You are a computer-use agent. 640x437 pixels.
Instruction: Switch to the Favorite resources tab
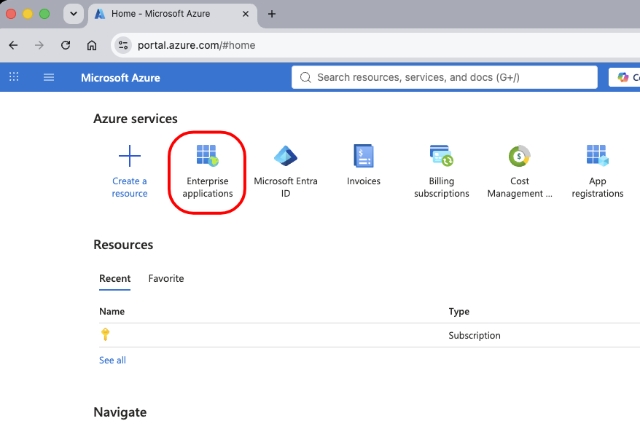[166, 279]
